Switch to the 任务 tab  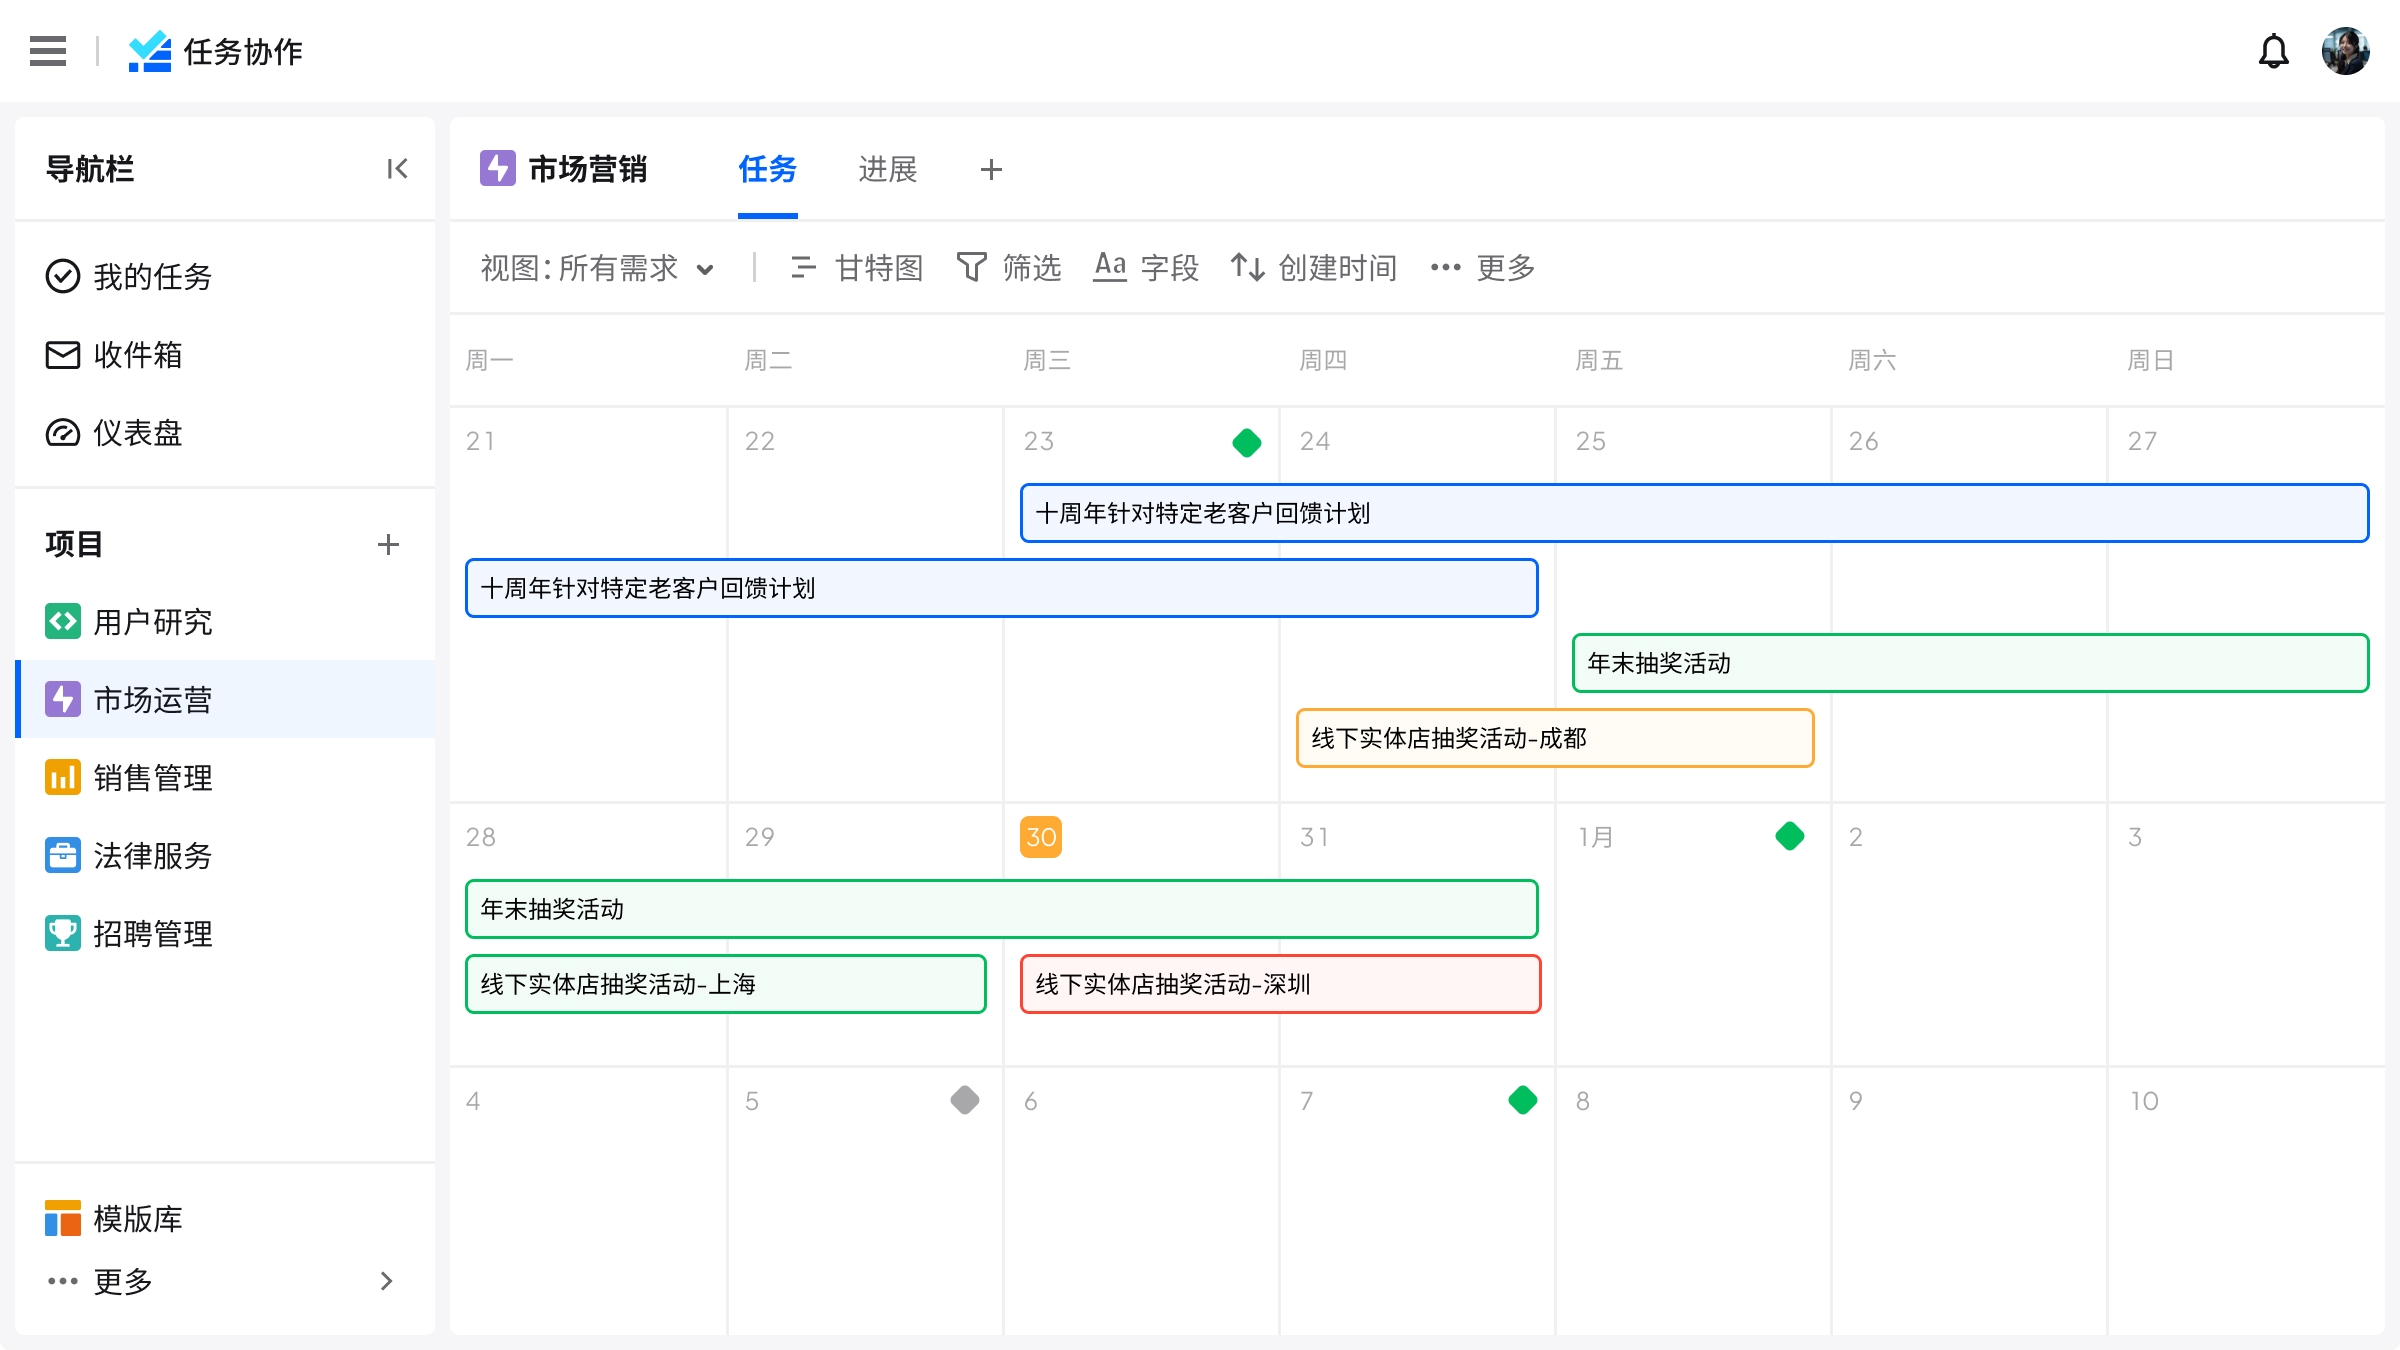coord(767,169)
